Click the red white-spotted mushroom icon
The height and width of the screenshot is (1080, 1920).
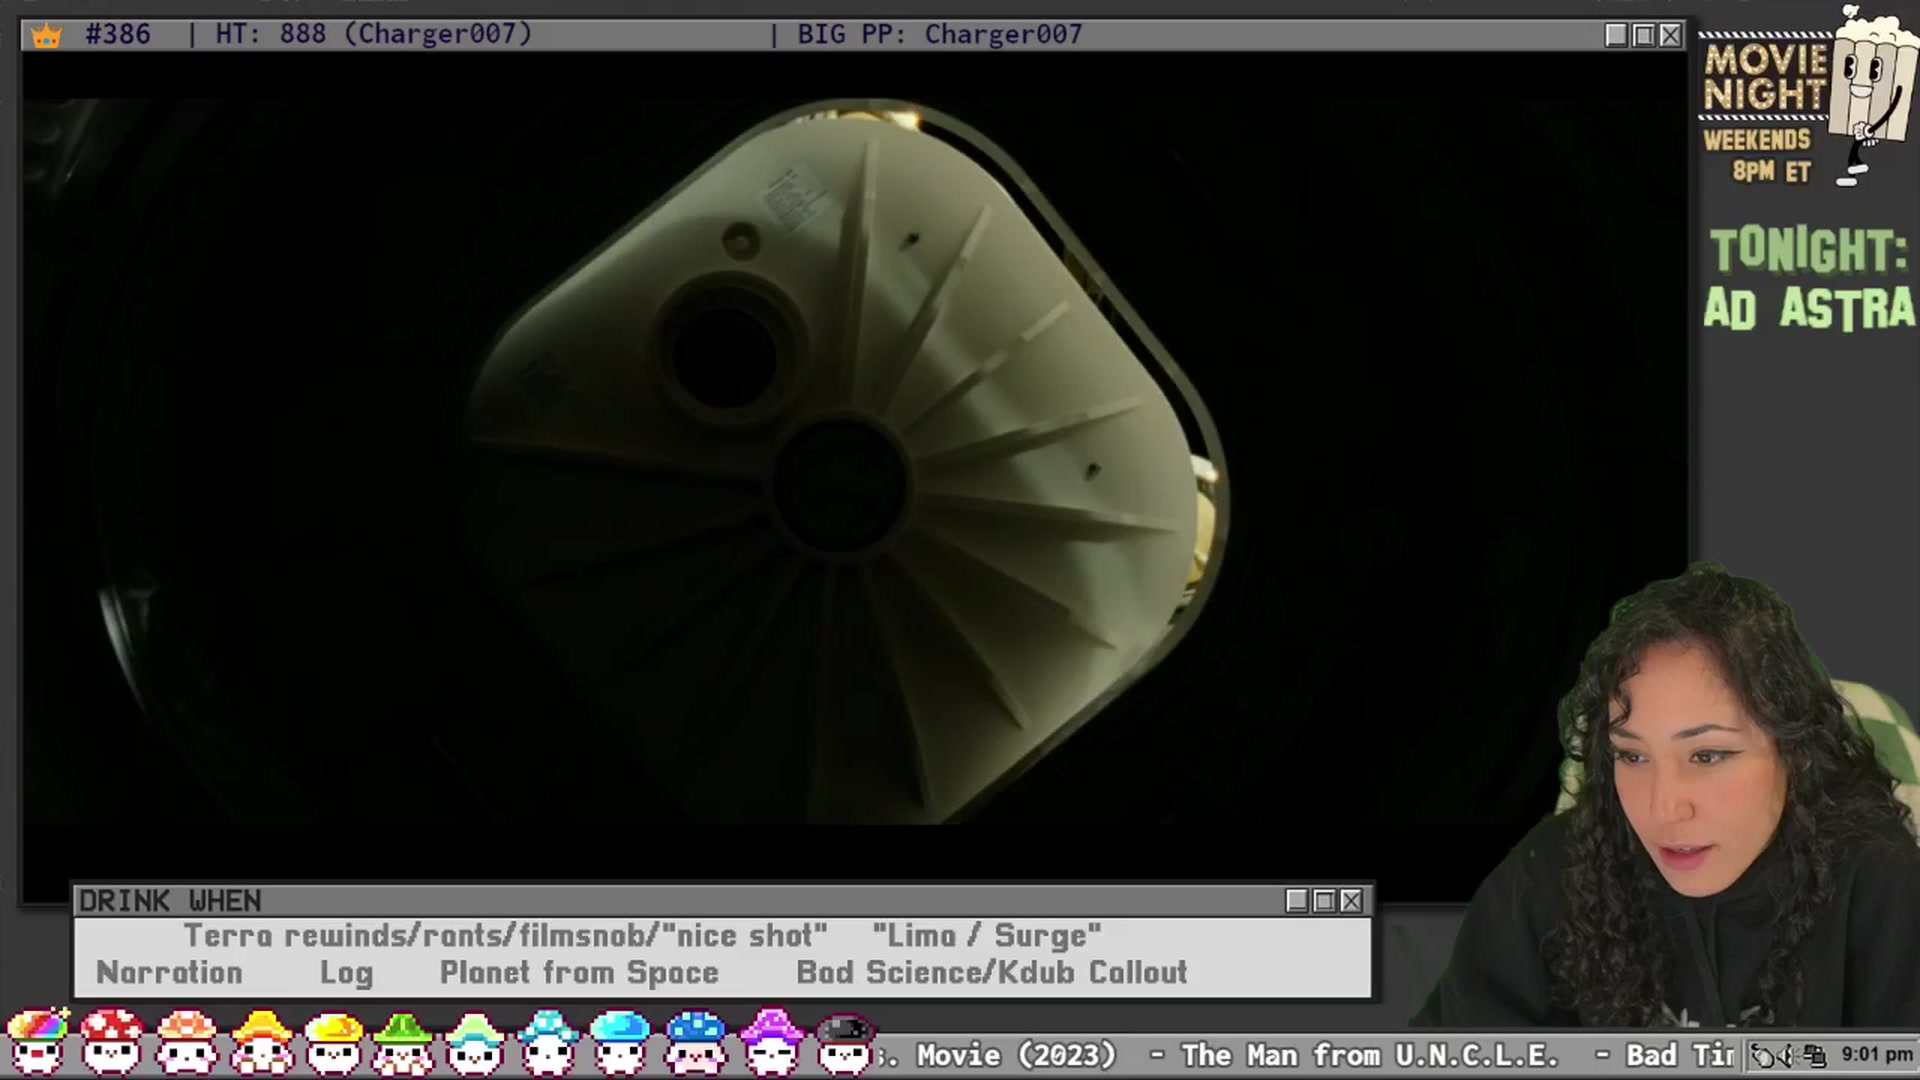[111, 1042]
